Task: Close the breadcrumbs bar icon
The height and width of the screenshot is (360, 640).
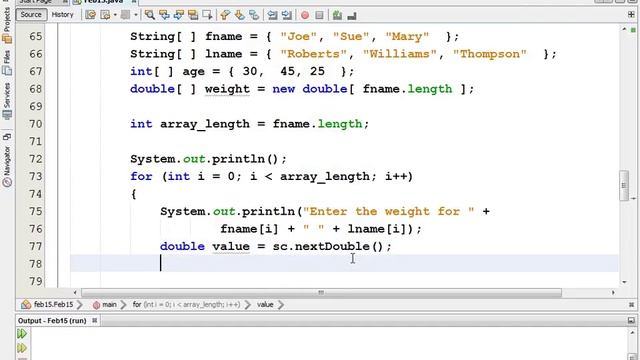Action: [631, 304]
